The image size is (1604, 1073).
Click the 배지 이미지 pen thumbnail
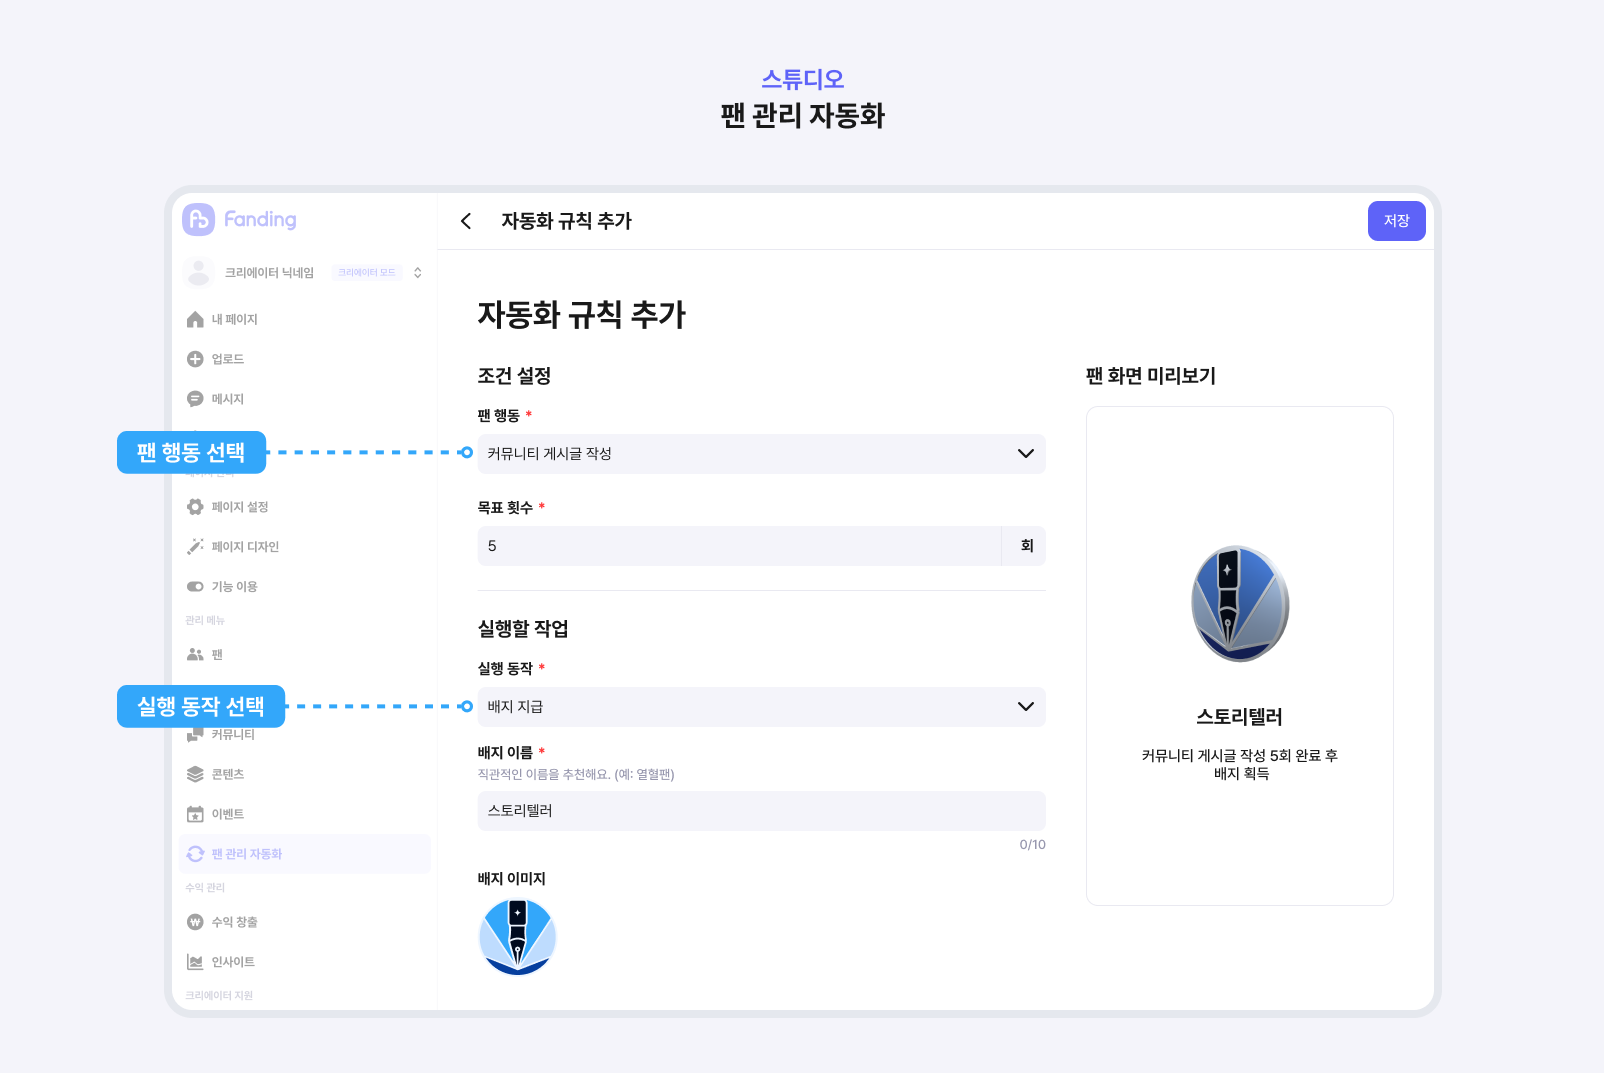pos(517,936)
